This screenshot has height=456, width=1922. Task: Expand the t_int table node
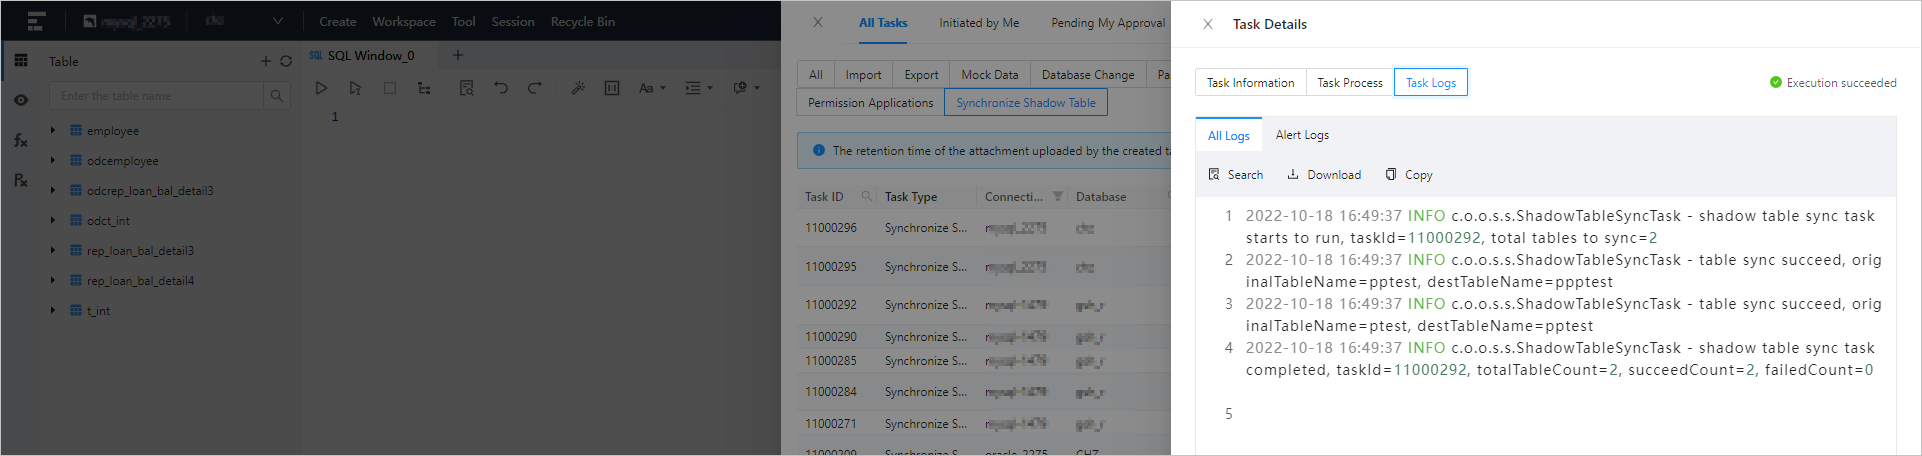[x=53, y=310]
